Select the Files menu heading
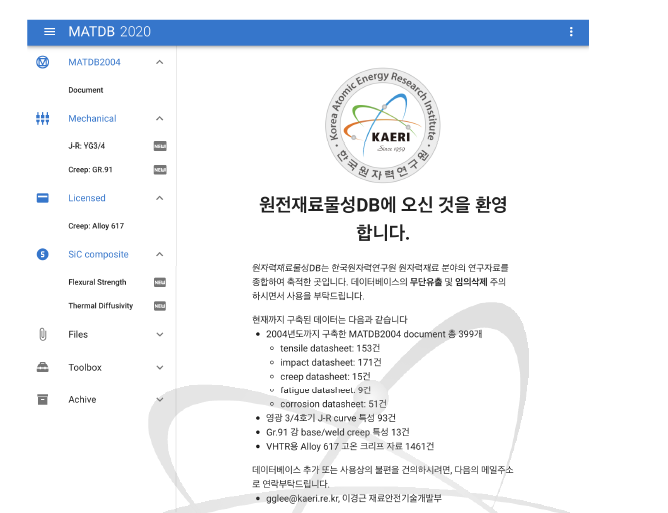 tap(78, 334)
